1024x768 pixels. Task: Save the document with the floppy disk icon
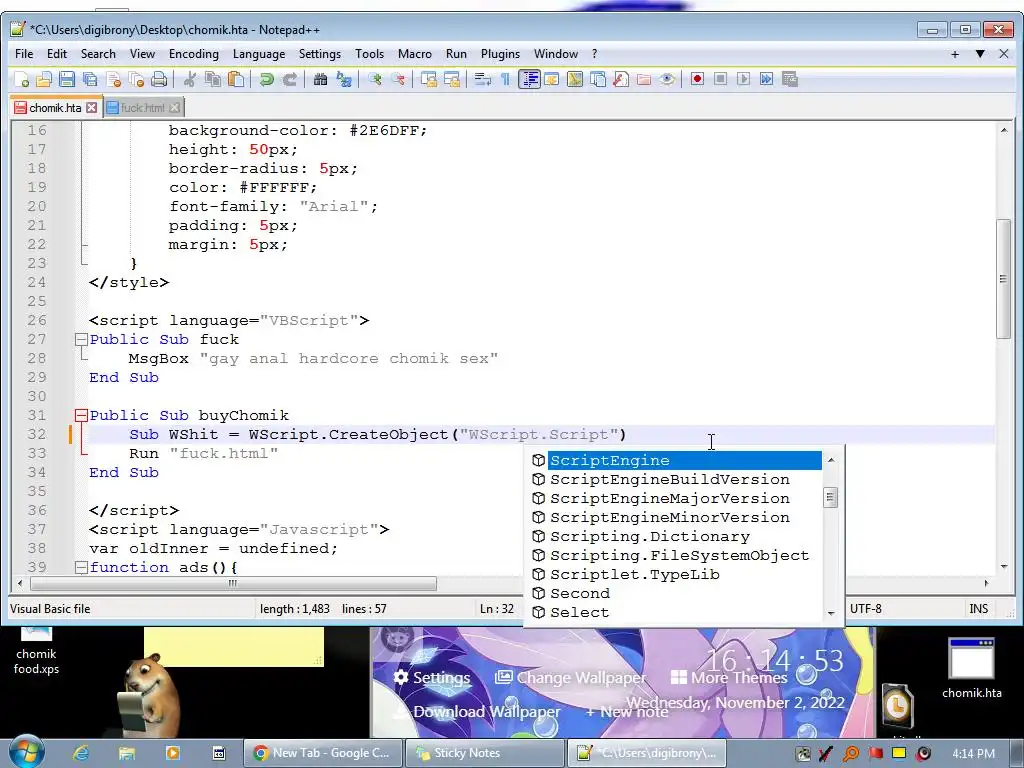pyautogui.click(x=67, y=80)
